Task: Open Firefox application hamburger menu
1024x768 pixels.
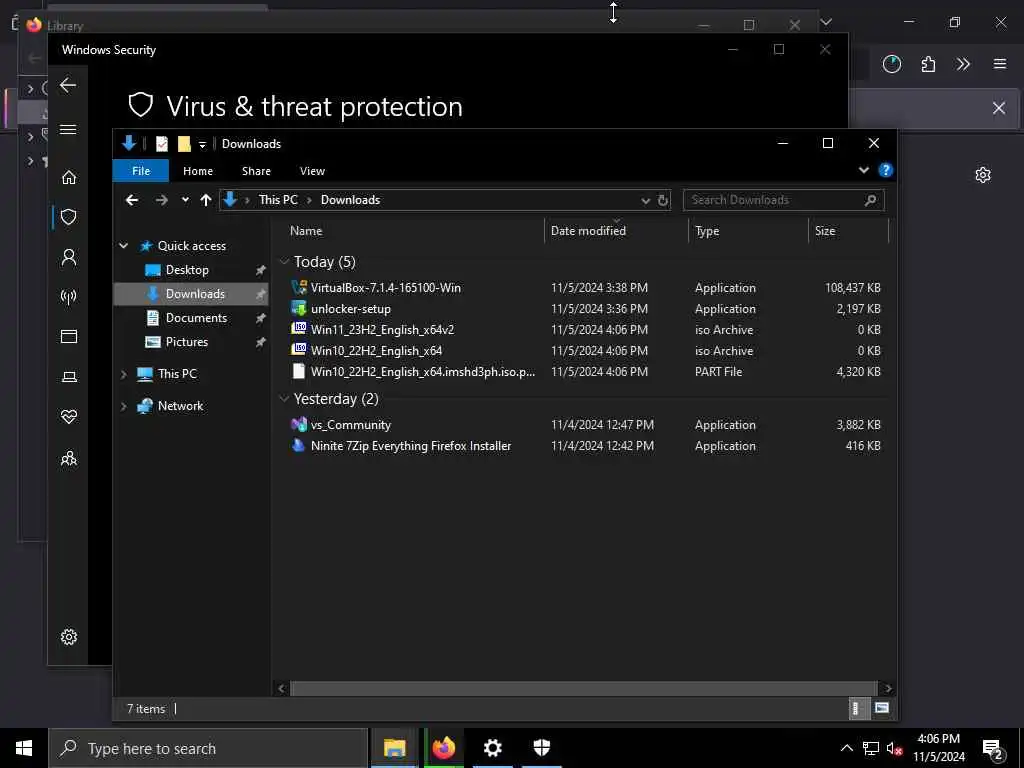Action: pyautogui.click(x=1000, y=64)
